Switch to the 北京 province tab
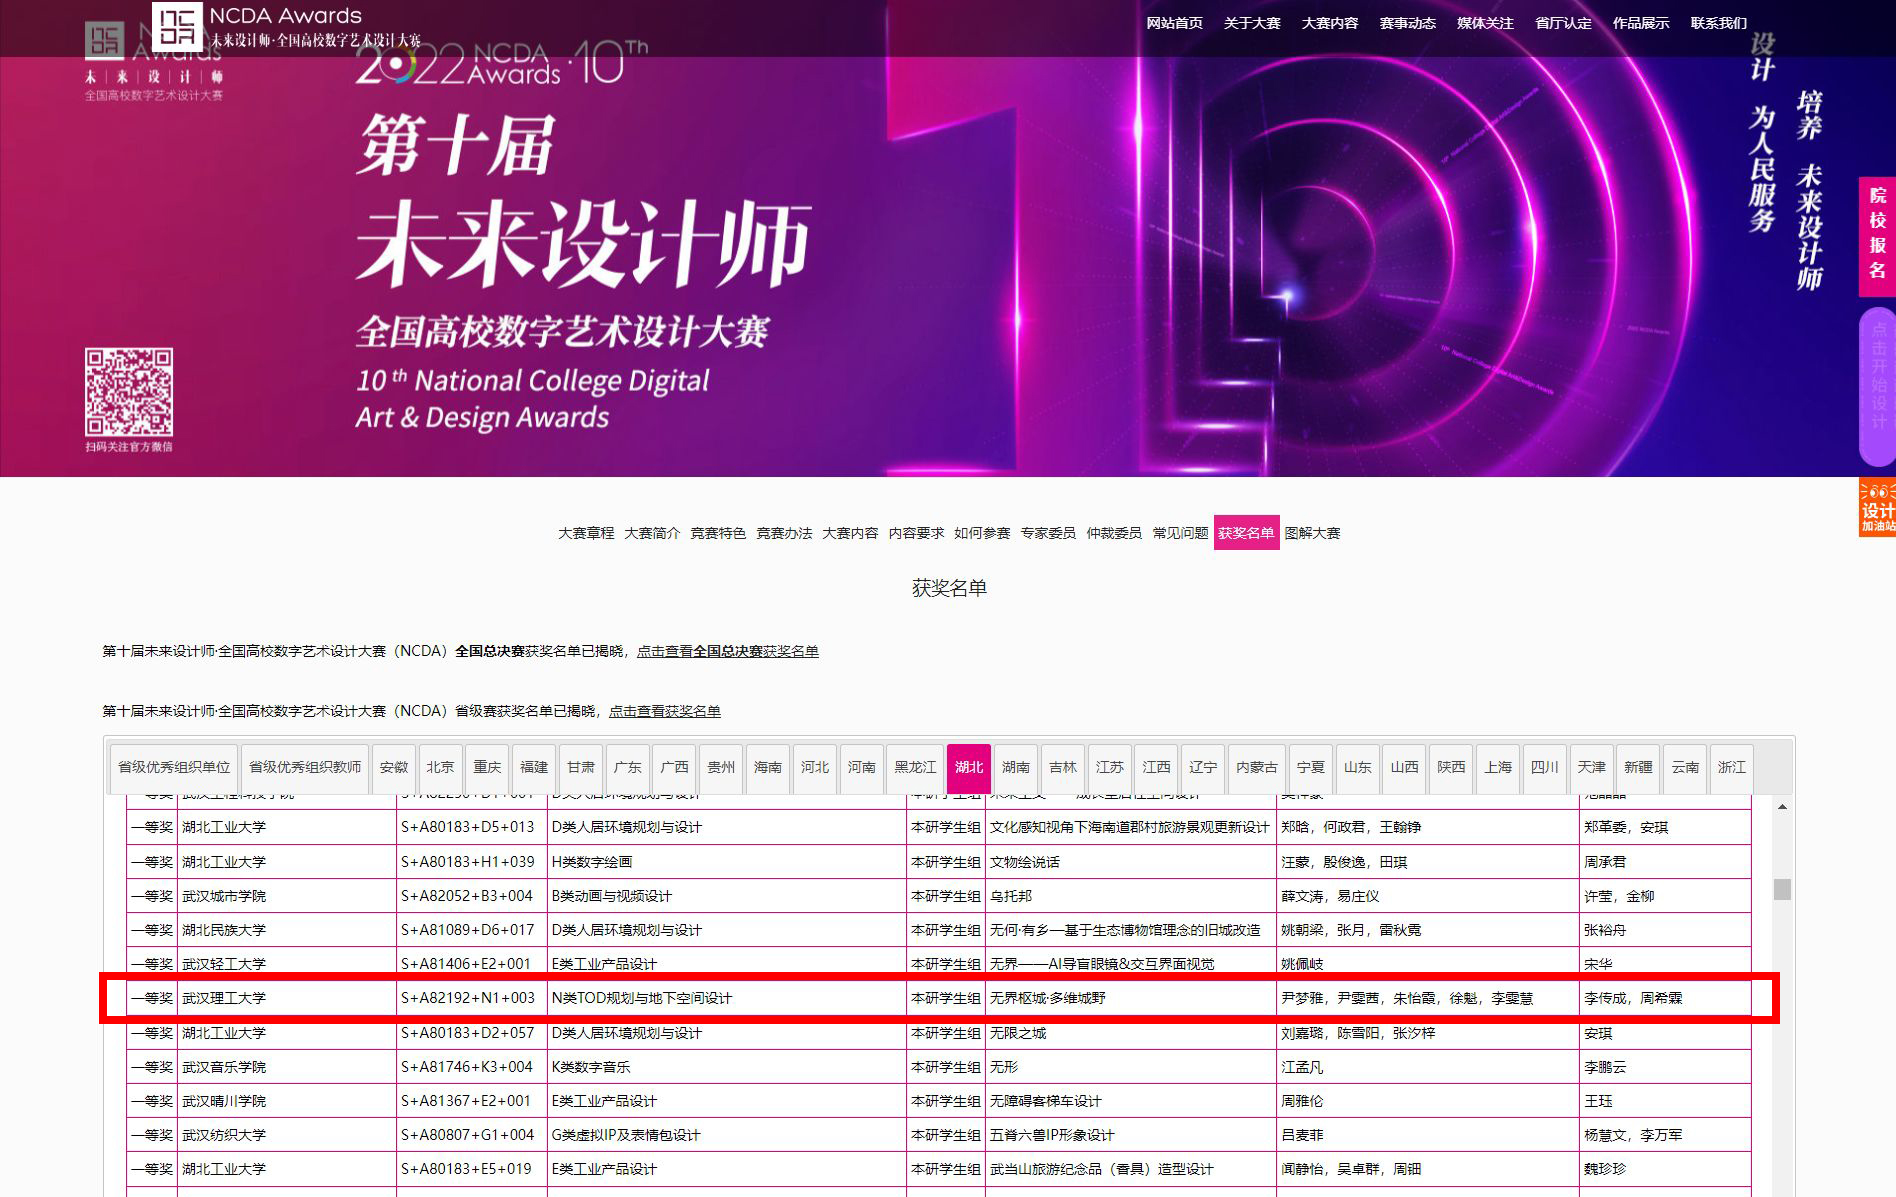The width and height of the screenshot is (1896, 1197). [440, 767]
